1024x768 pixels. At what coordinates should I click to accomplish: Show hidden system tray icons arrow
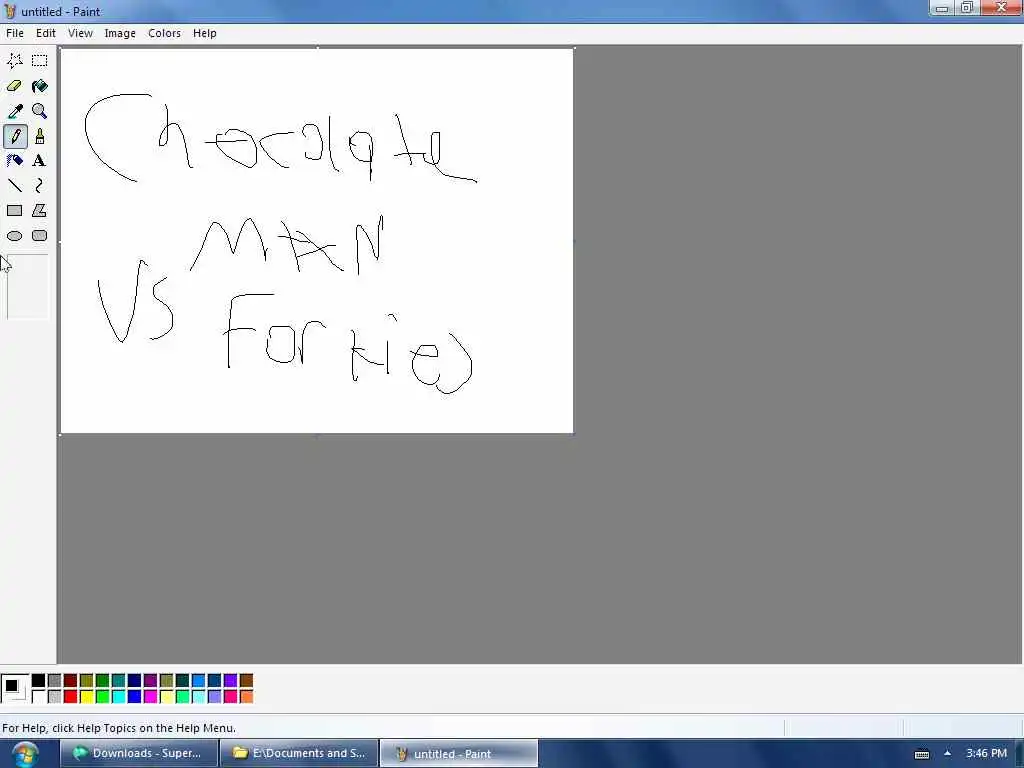(947, 753)
